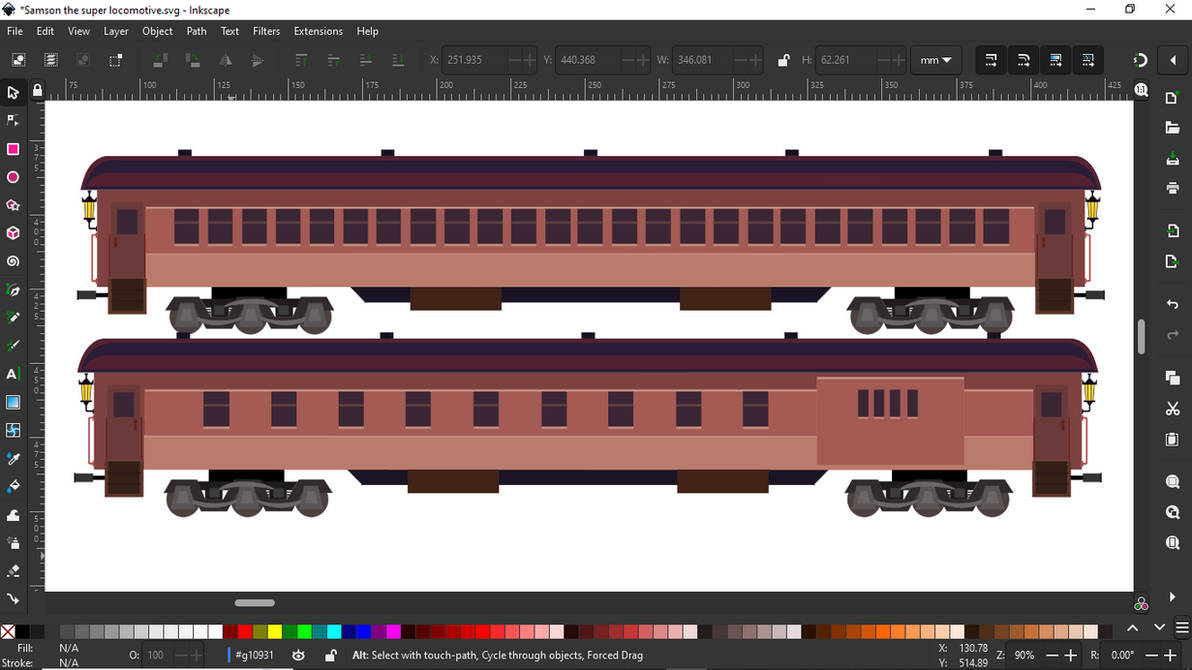
Task: Open current layer #g10931 selector
Action: click(x=254, y=655)
